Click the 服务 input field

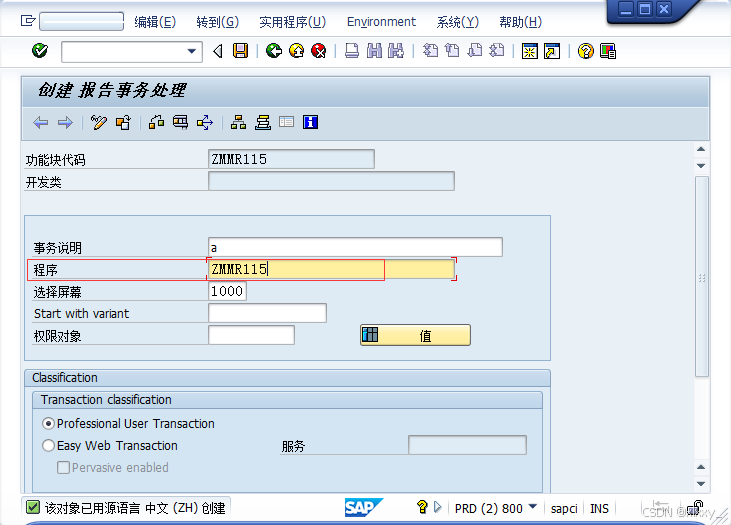(467, 445)
